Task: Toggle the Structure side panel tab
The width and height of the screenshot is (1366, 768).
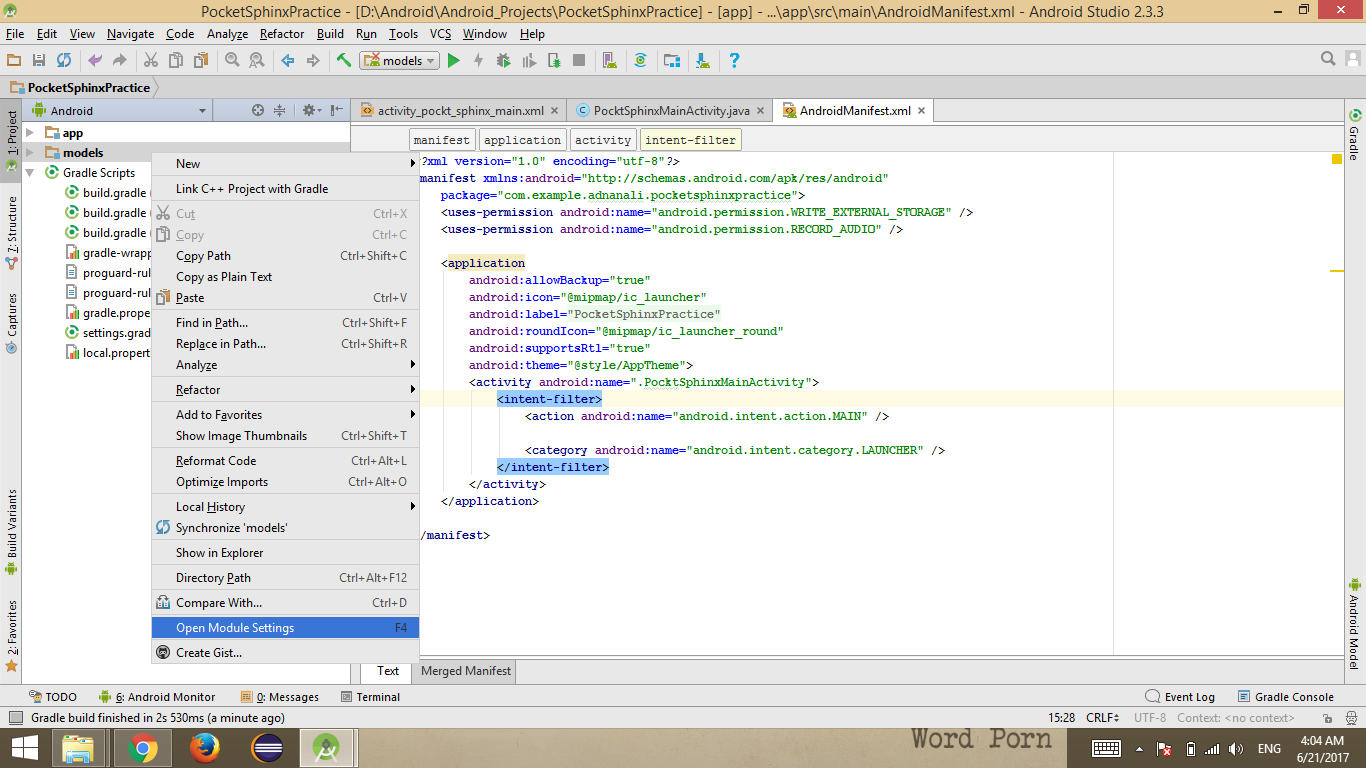Action: [x=11, y=233]
